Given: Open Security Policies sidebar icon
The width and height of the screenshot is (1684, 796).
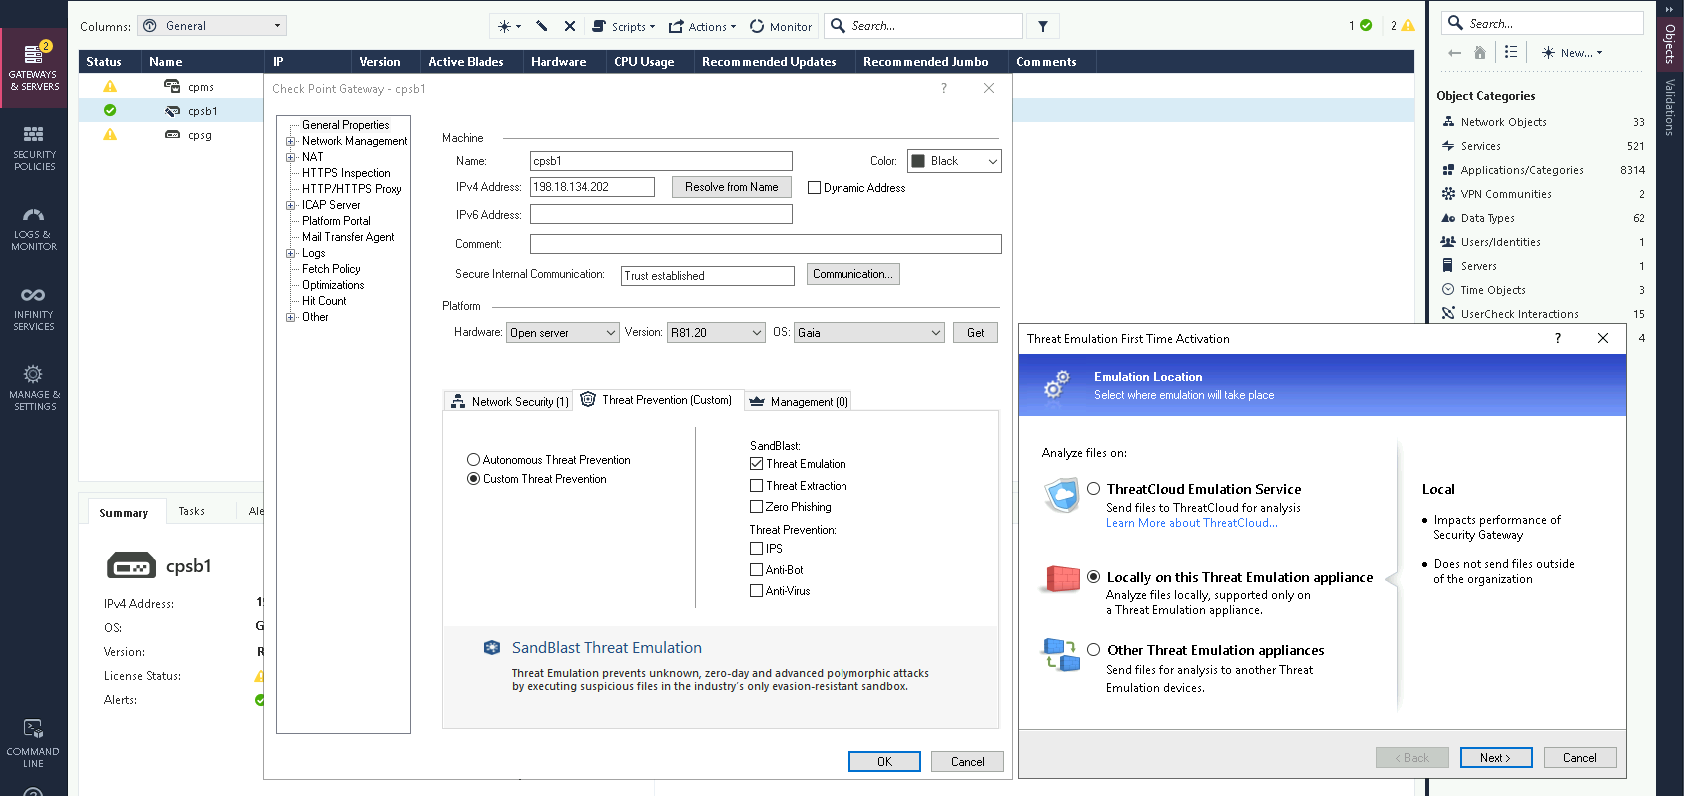Looking at the screenshot, I should pos(34,147).
